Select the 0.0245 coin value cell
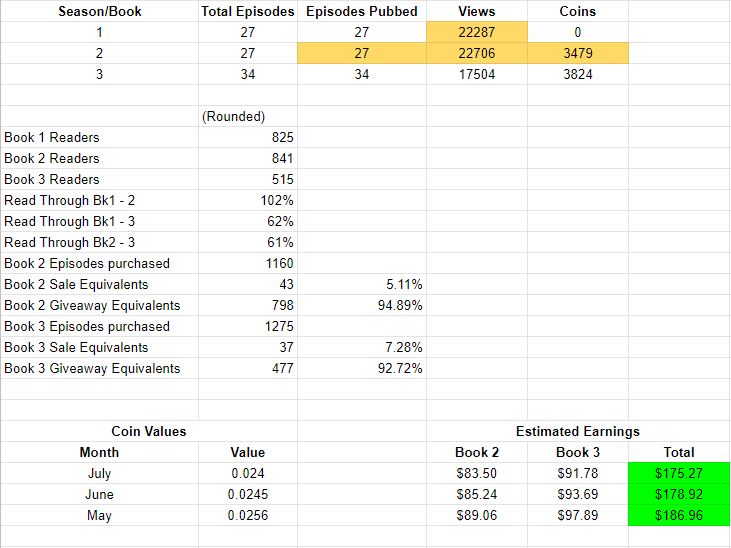731x548 pixels. pyautogui.click(x=247, y=494)
